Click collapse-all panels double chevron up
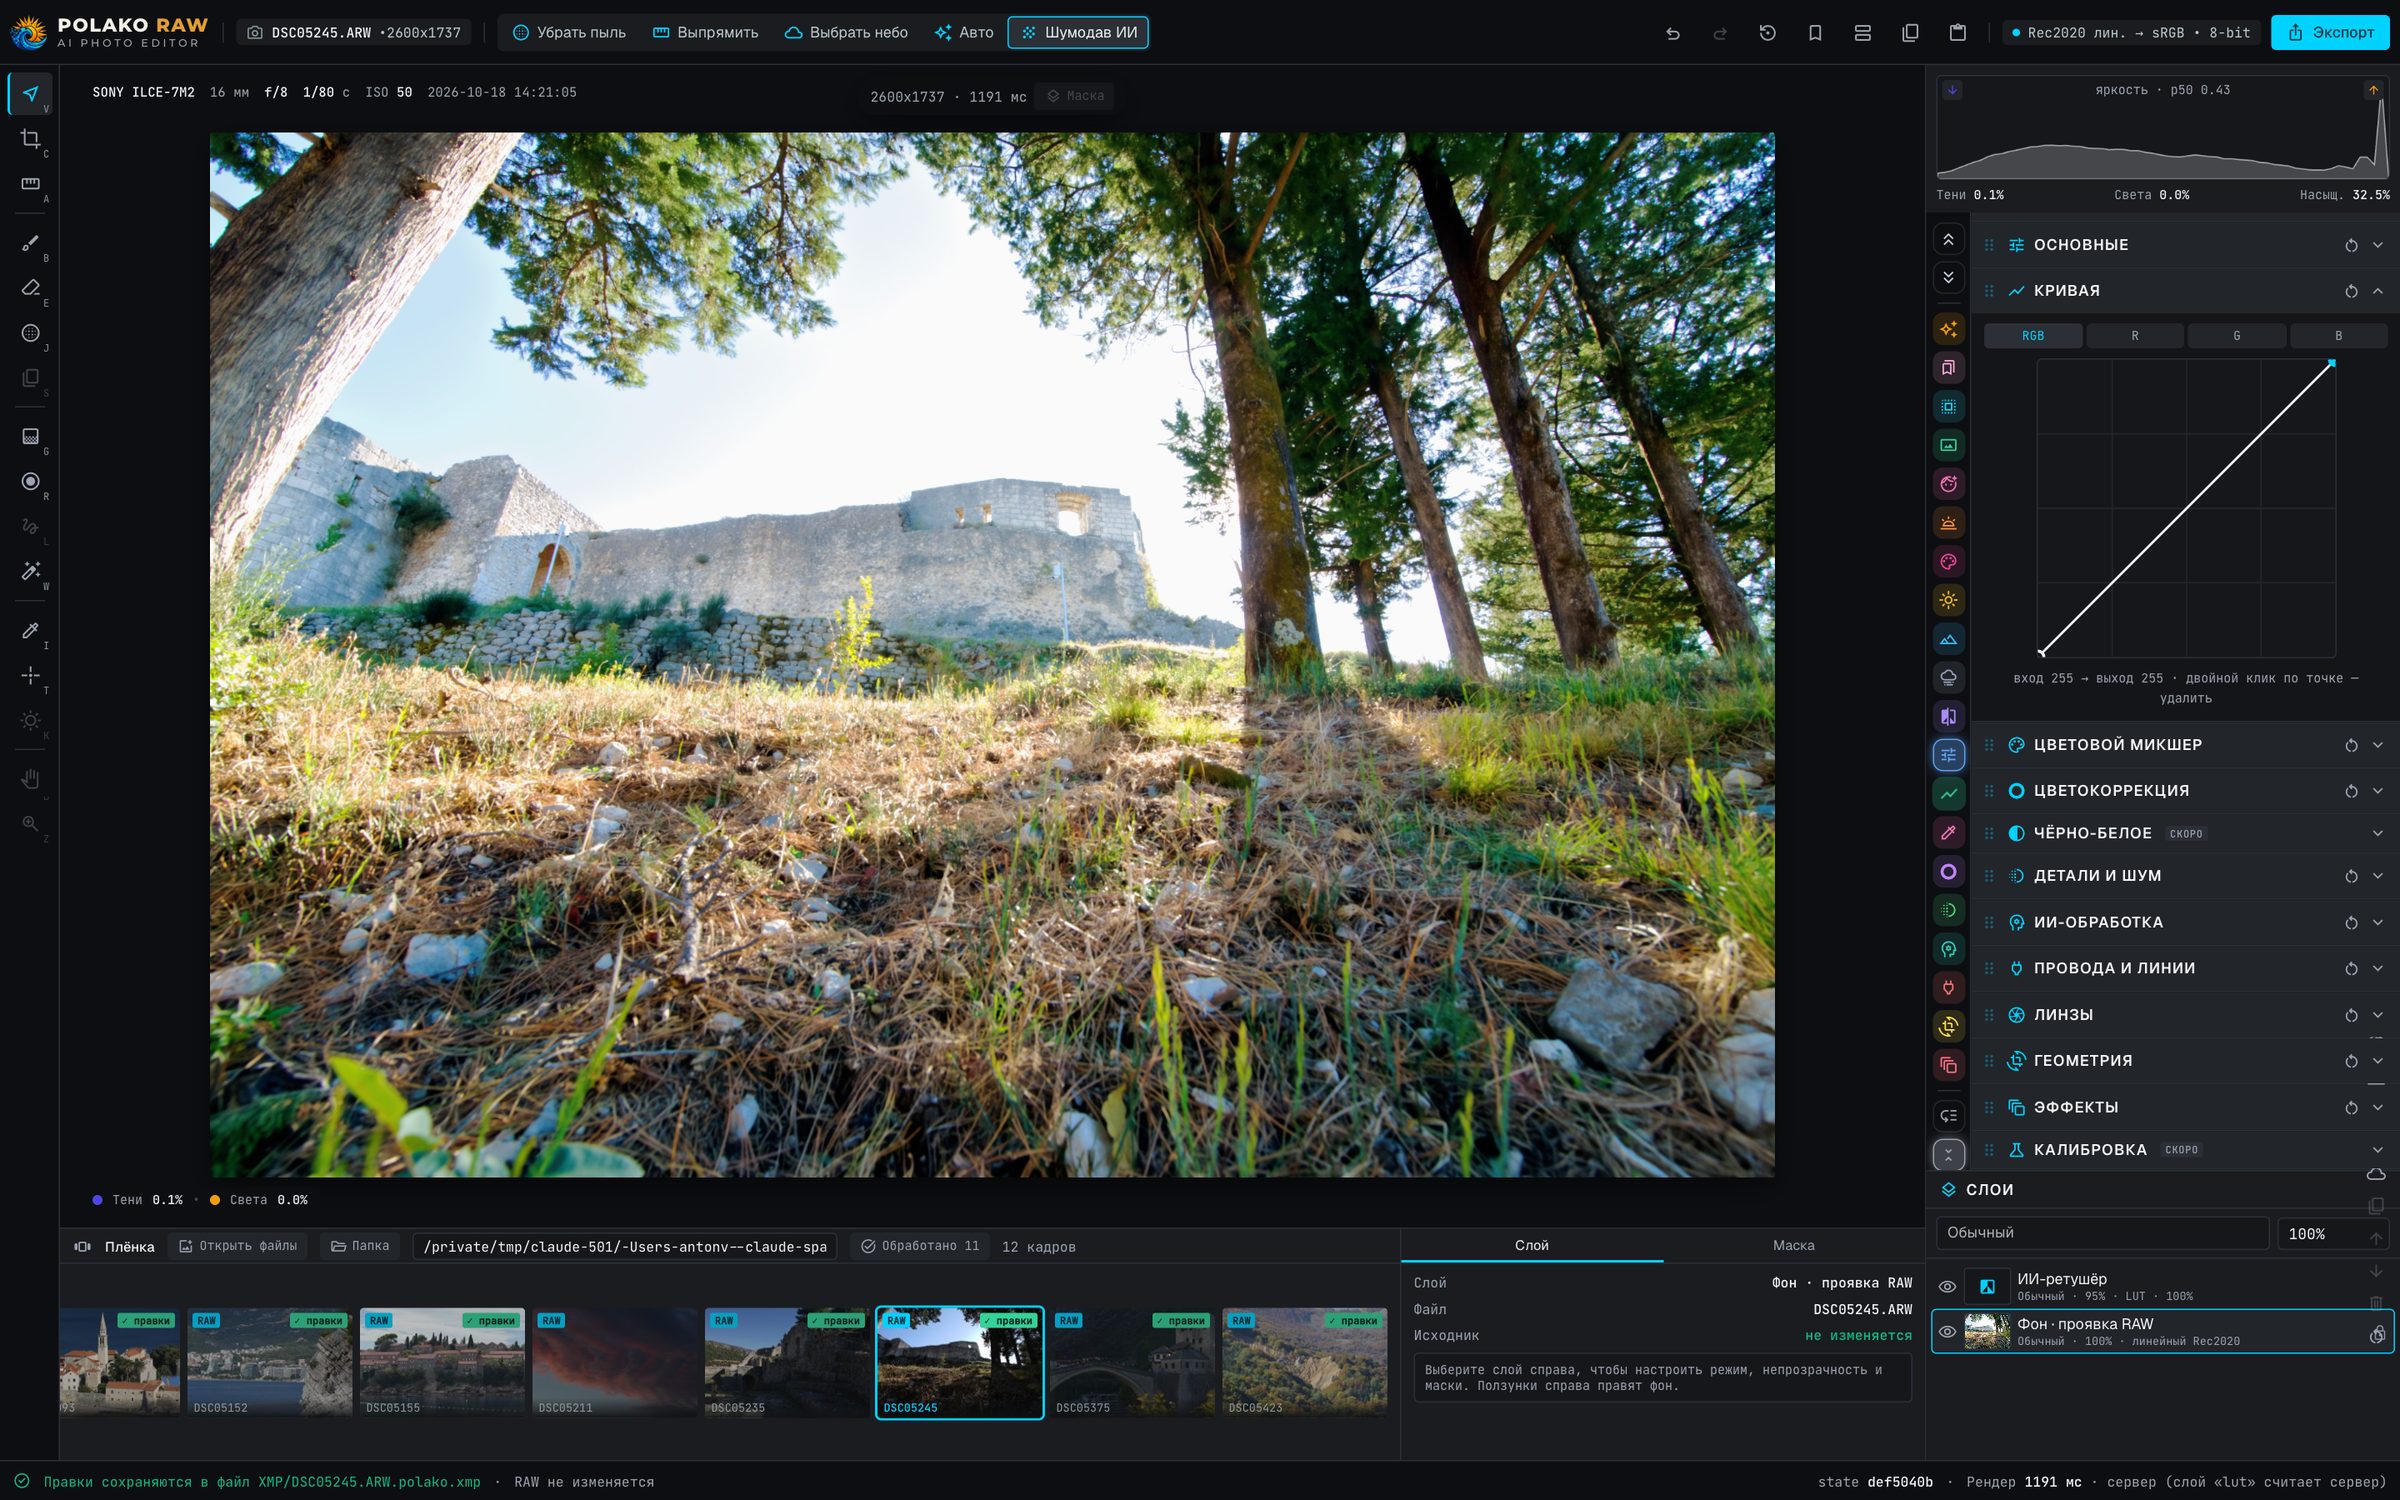Screen dimensions: 2400x1500 tap(1948, 240)
